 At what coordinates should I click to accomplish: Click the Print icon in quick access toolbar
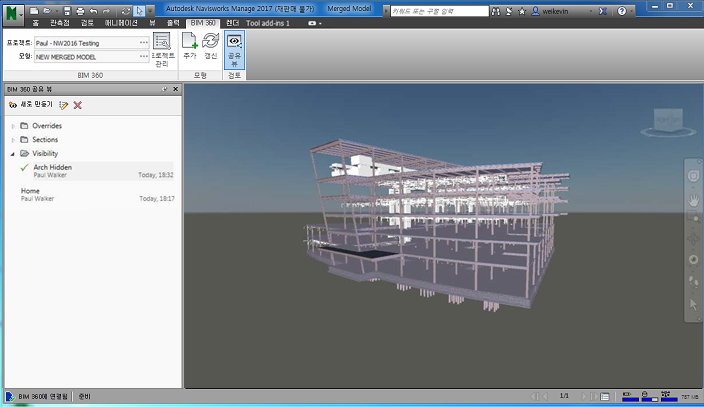pyautogui.click(x=80, y=11)
